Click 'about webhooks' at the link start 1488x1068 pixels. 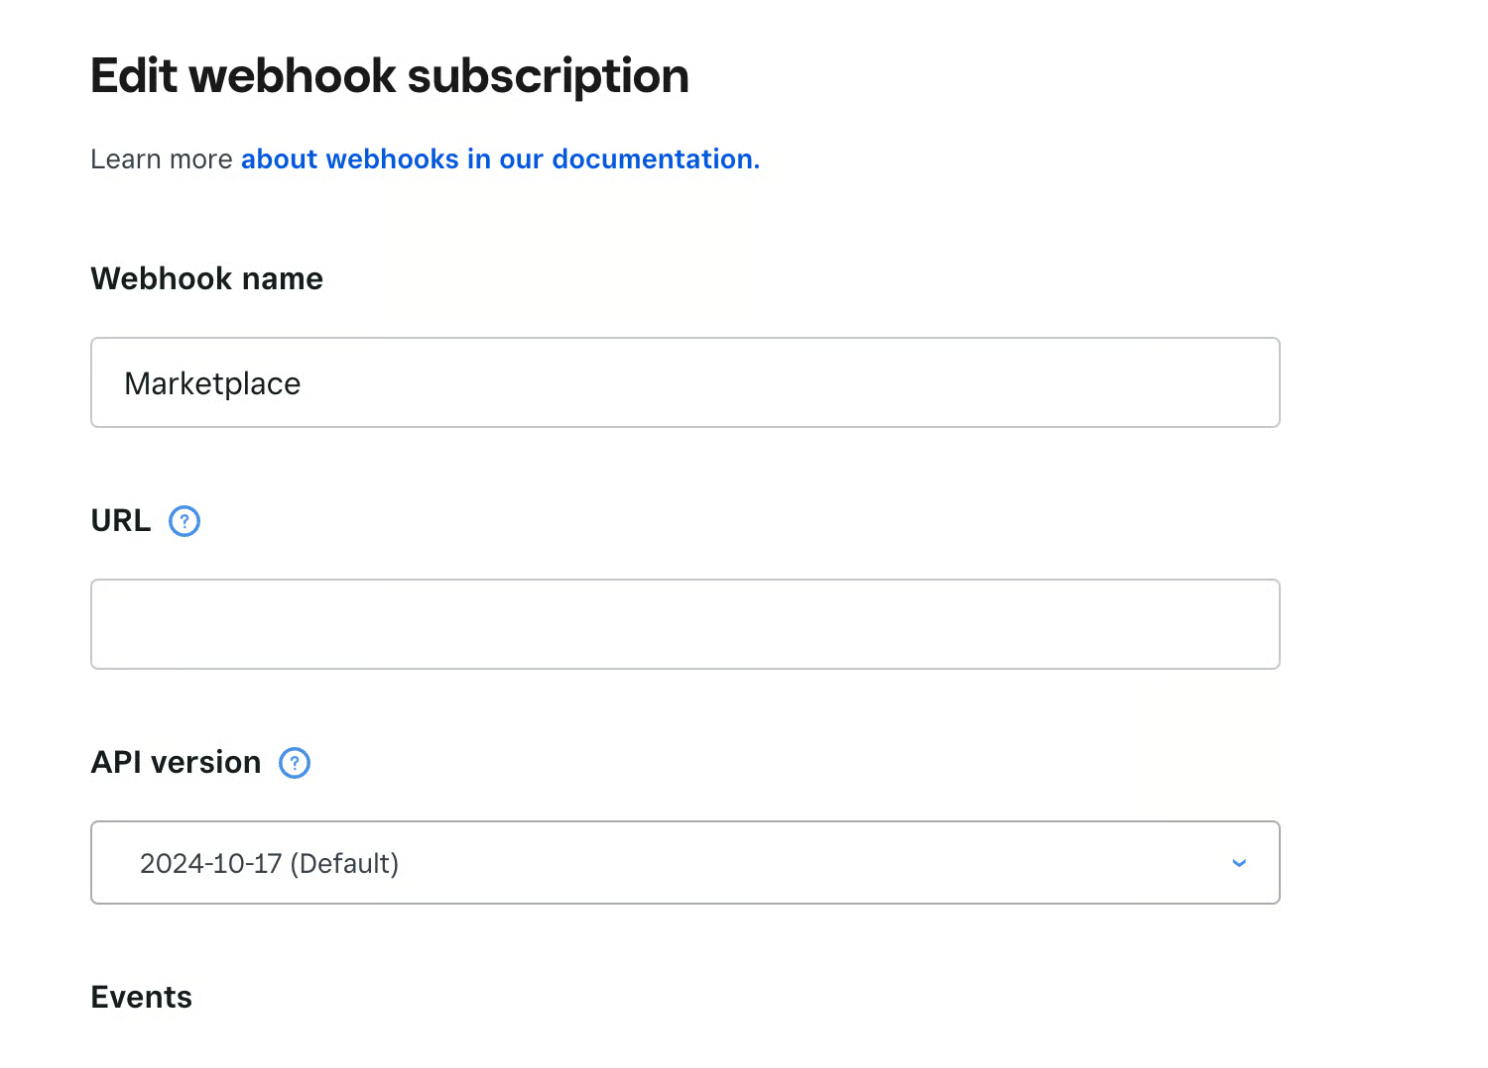[x=320, y=159]
